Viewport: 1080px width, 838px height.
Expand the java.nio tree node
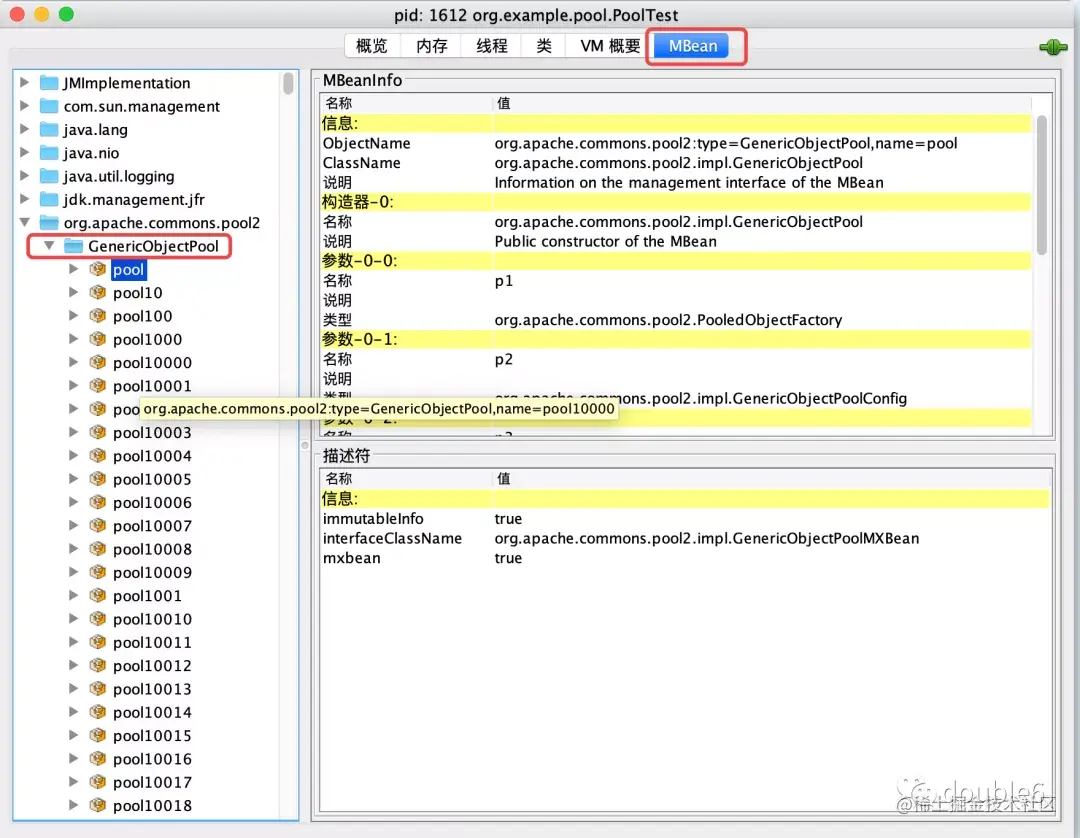coord(24,152)
